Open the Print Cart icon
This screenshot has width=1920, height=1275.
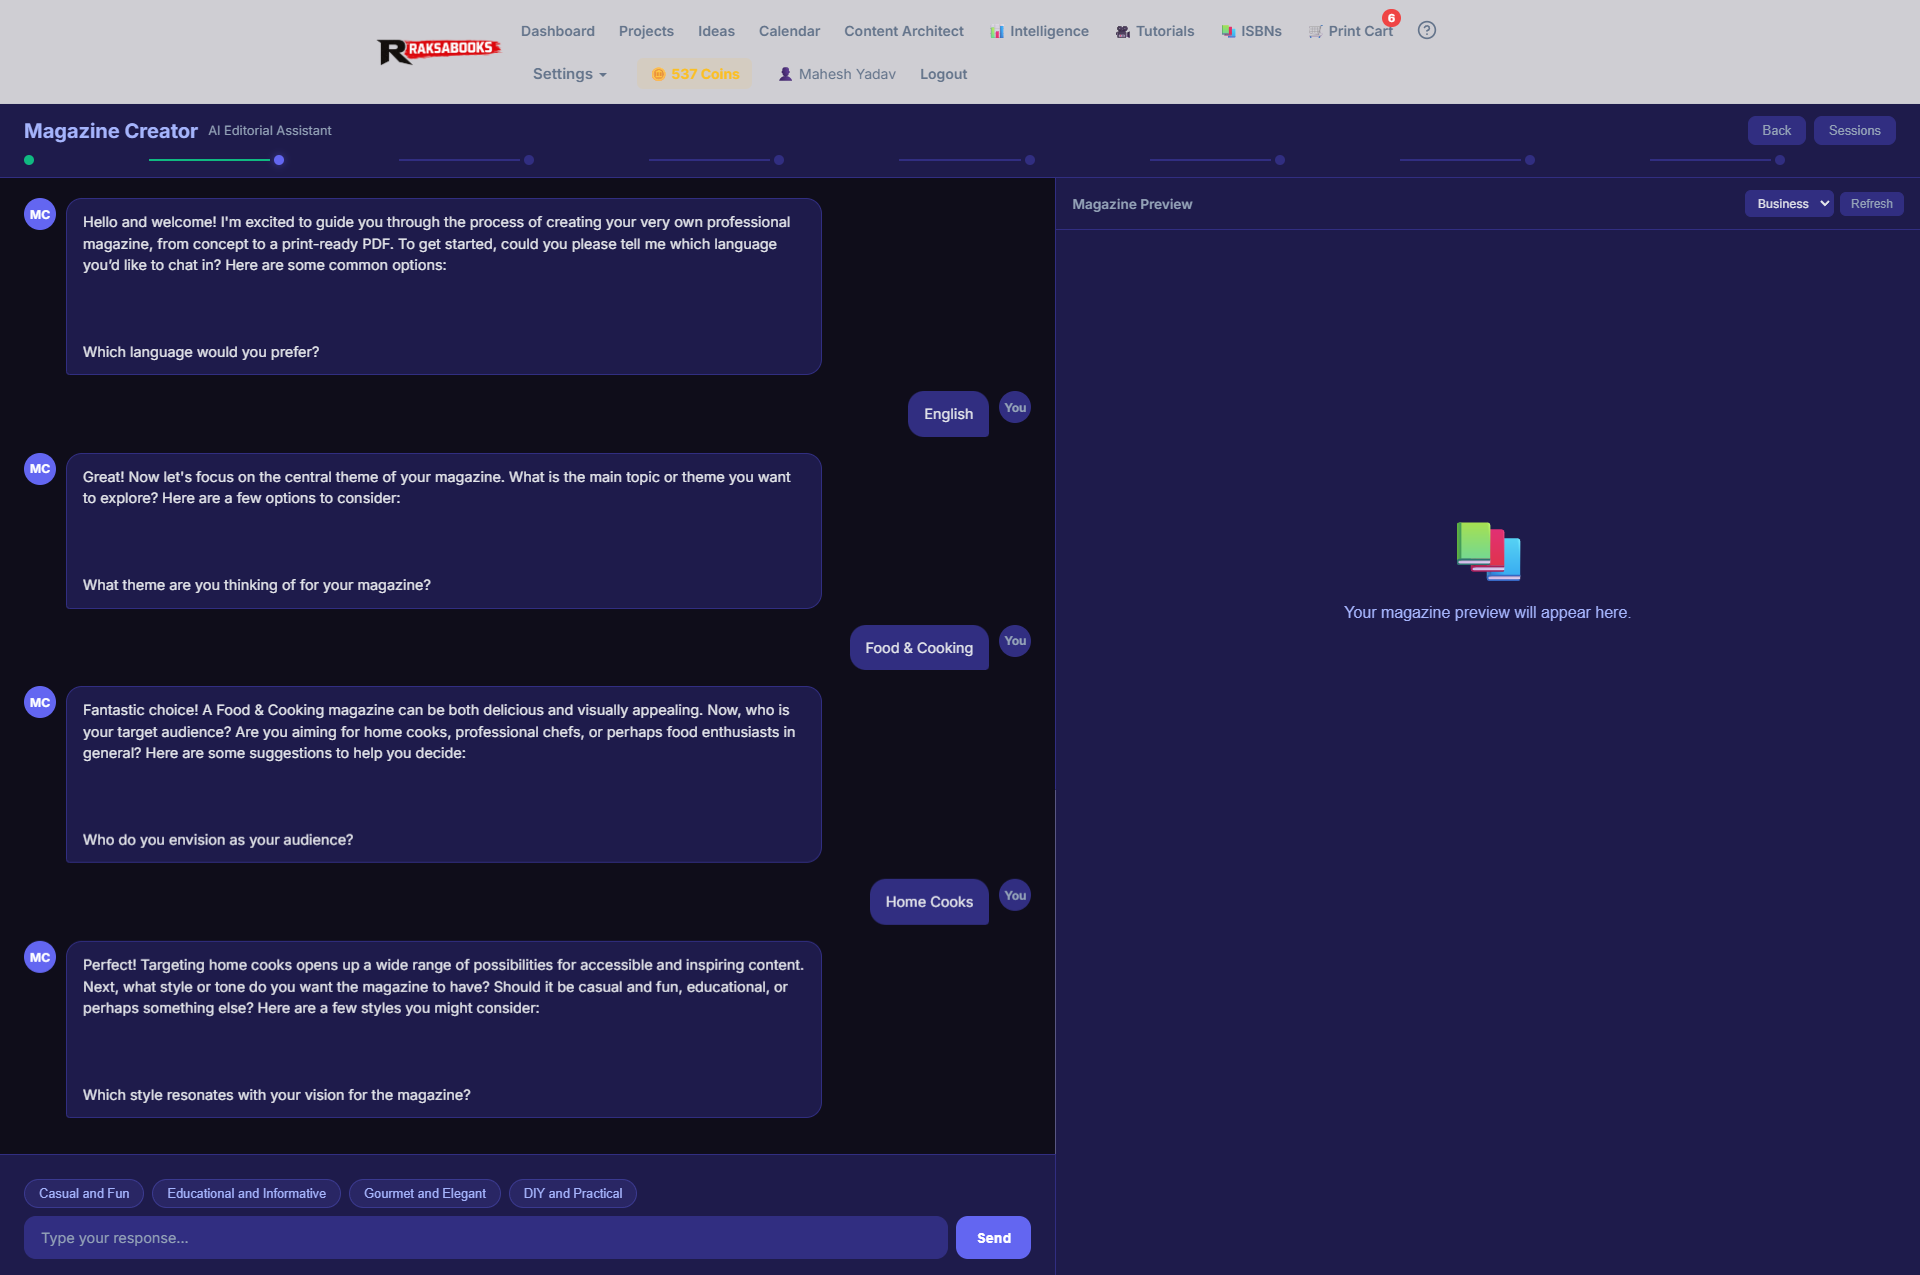[1315, 32]
